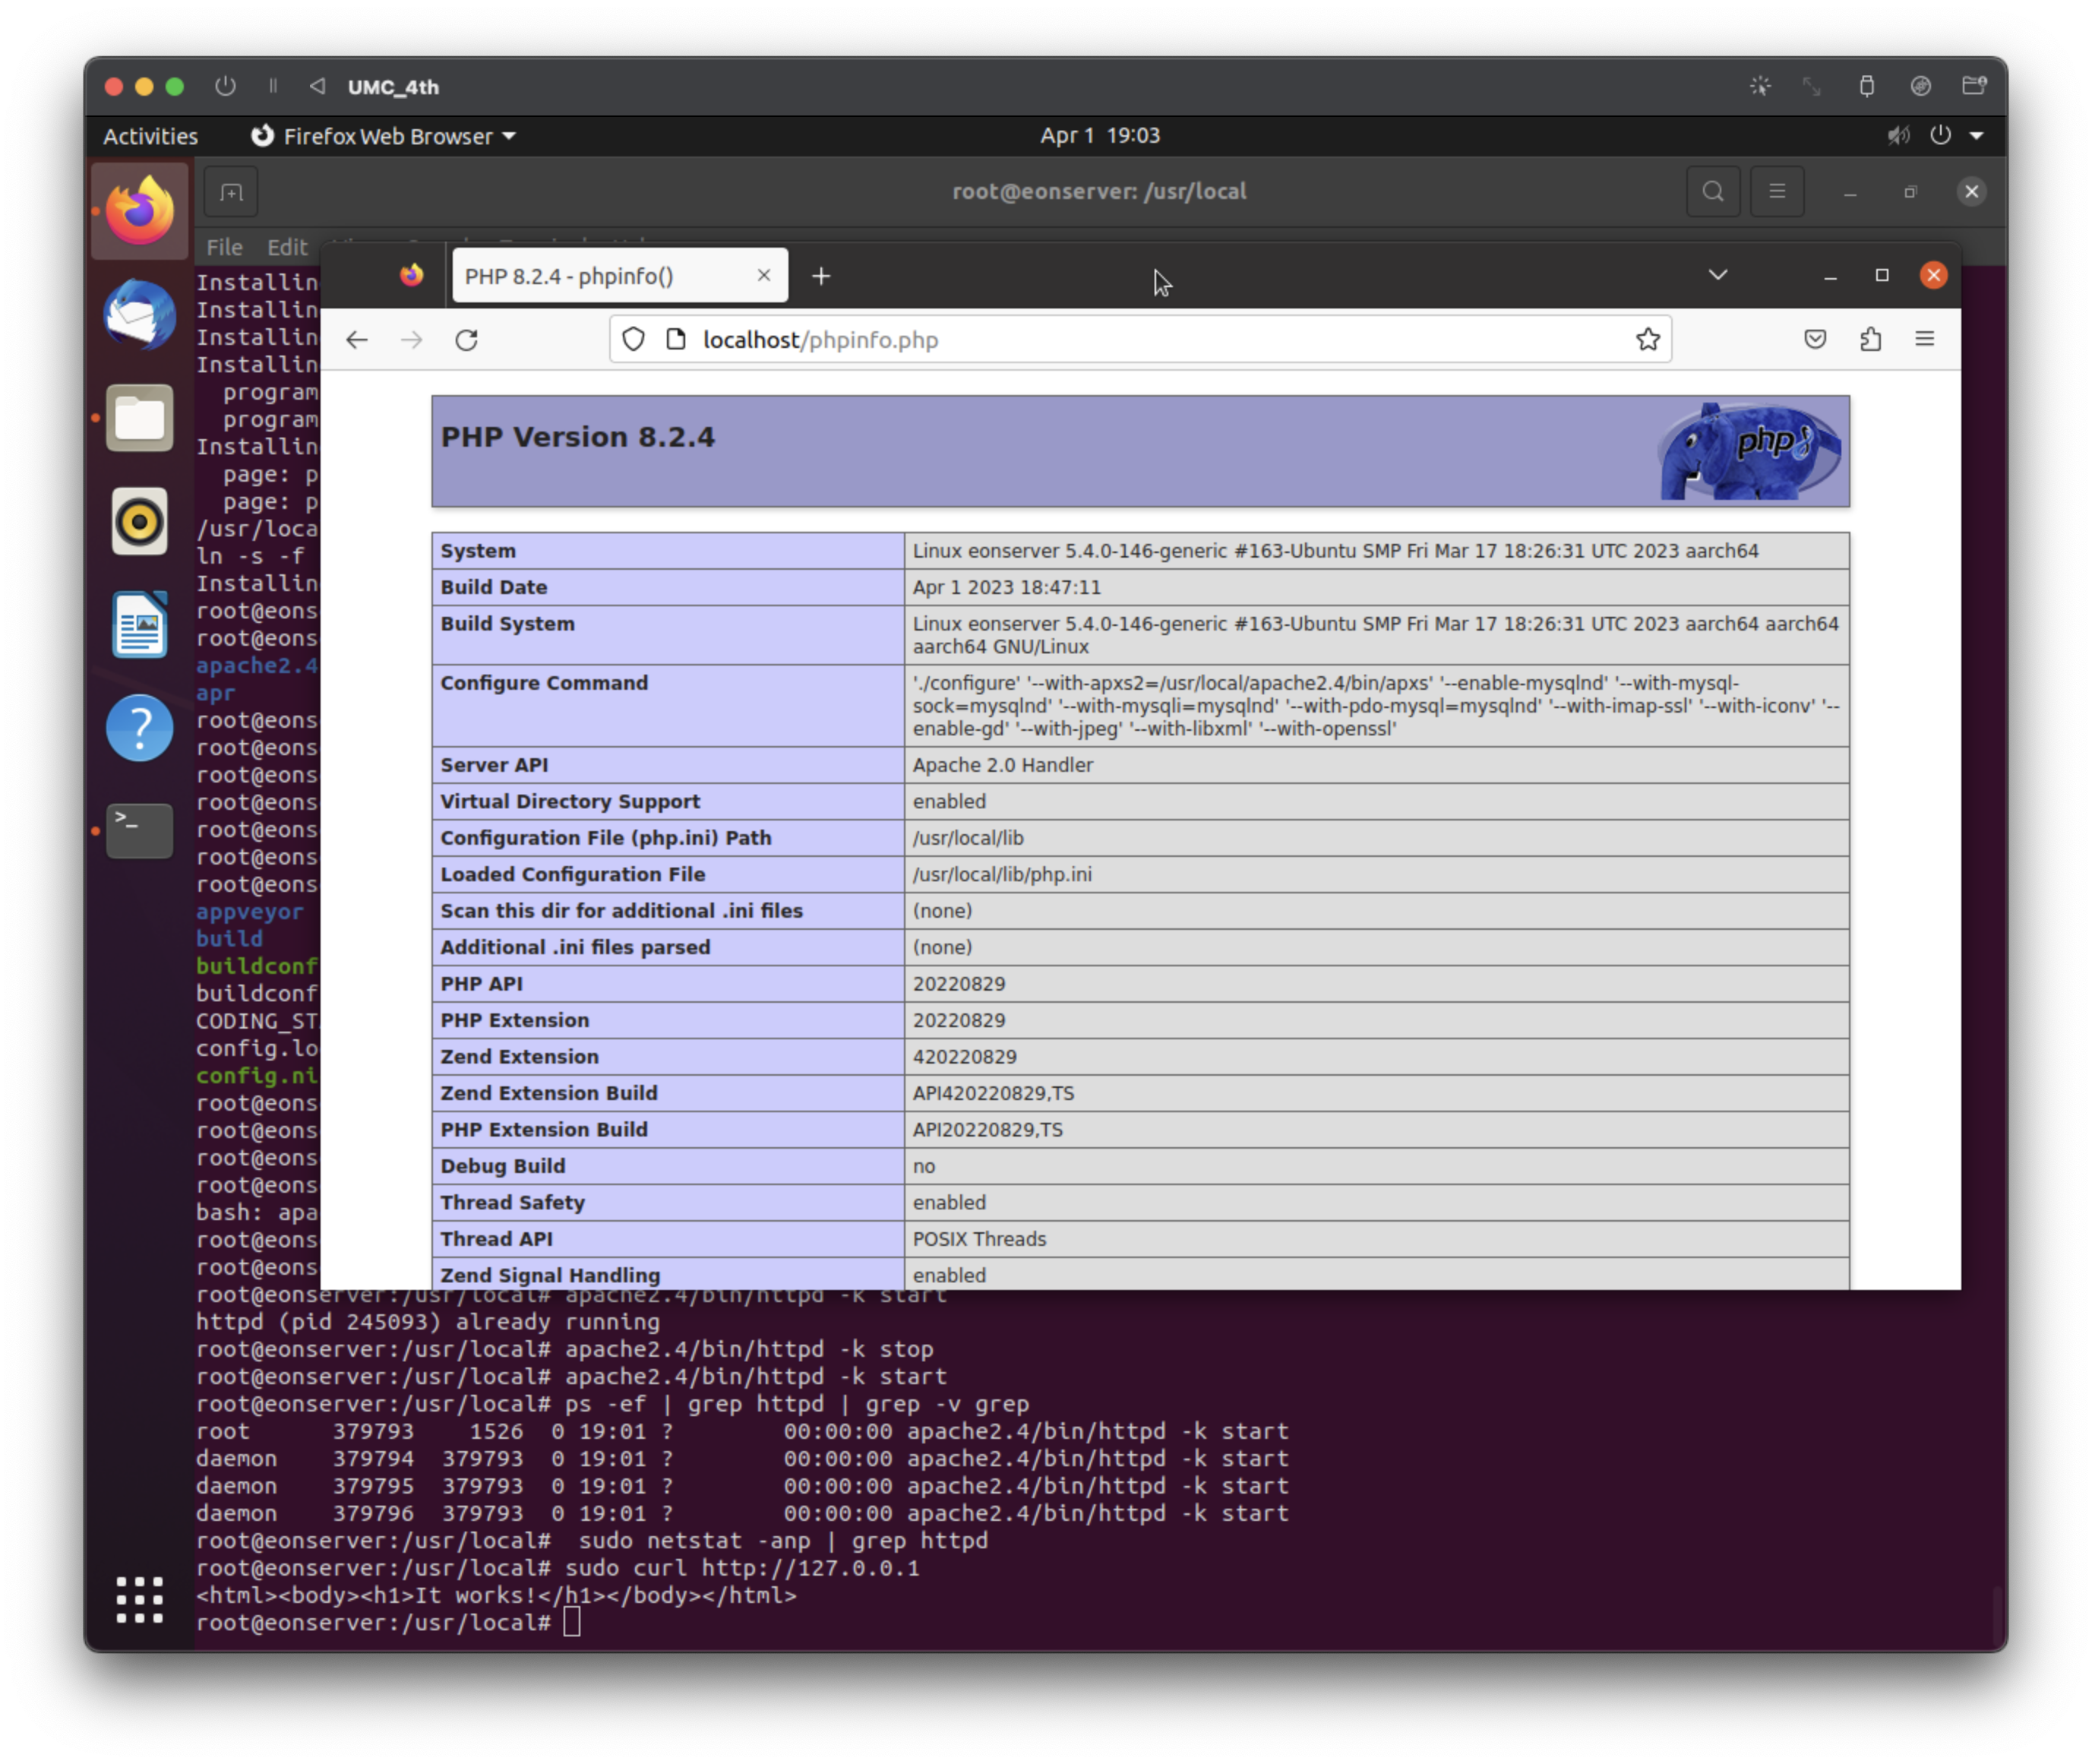The image size is (2092, 1764).
Task: Click the Activities button
Action: 151,136
